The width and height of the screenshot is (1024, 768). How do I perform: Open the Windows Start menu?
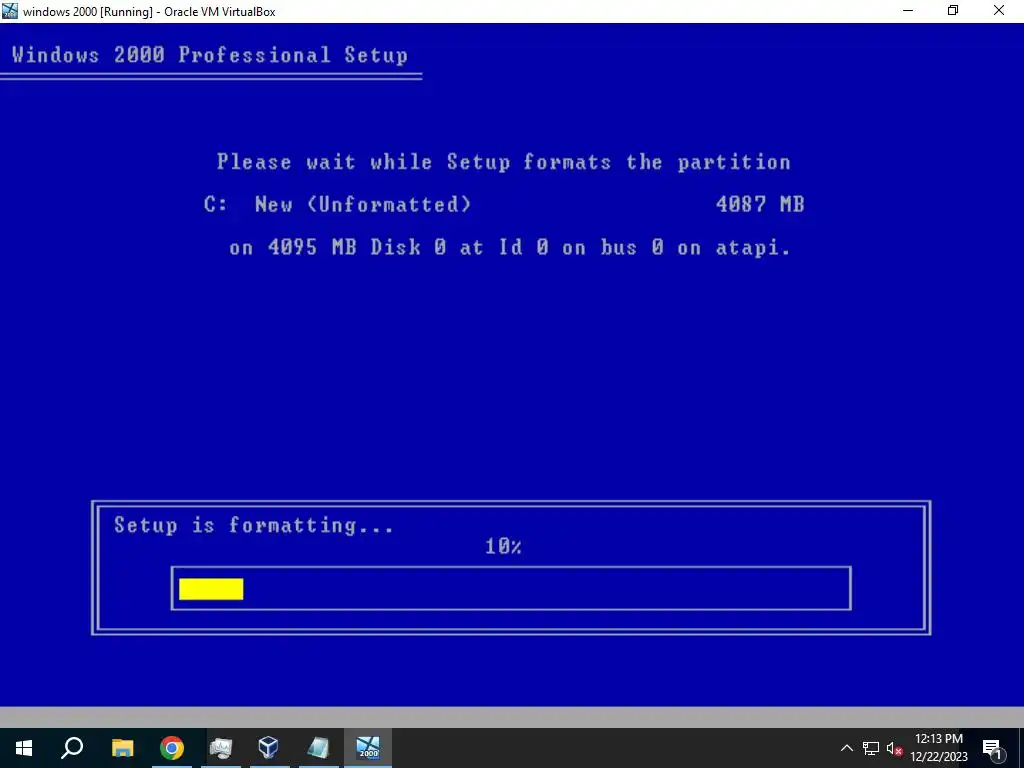point(24,748)
